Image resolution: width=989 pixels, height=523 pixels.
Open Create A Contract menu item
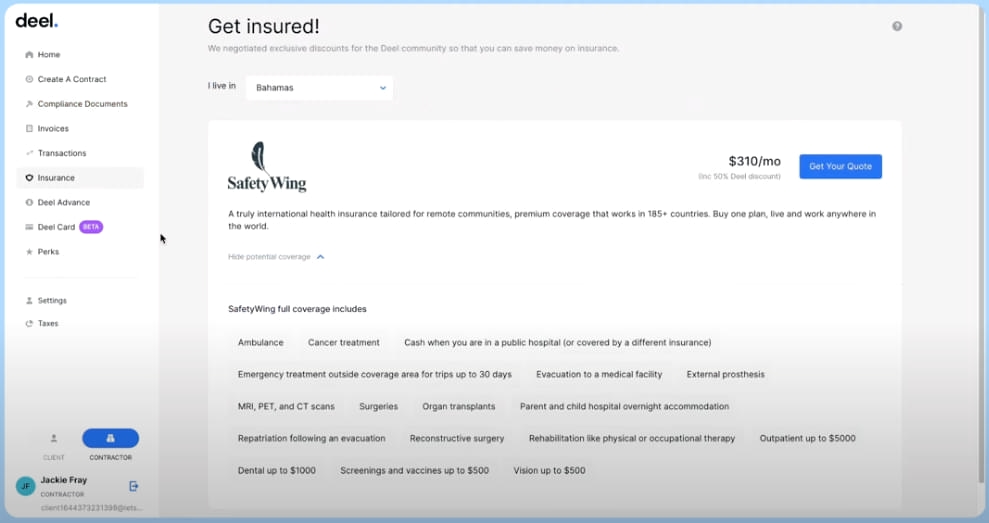pos(80,79)
